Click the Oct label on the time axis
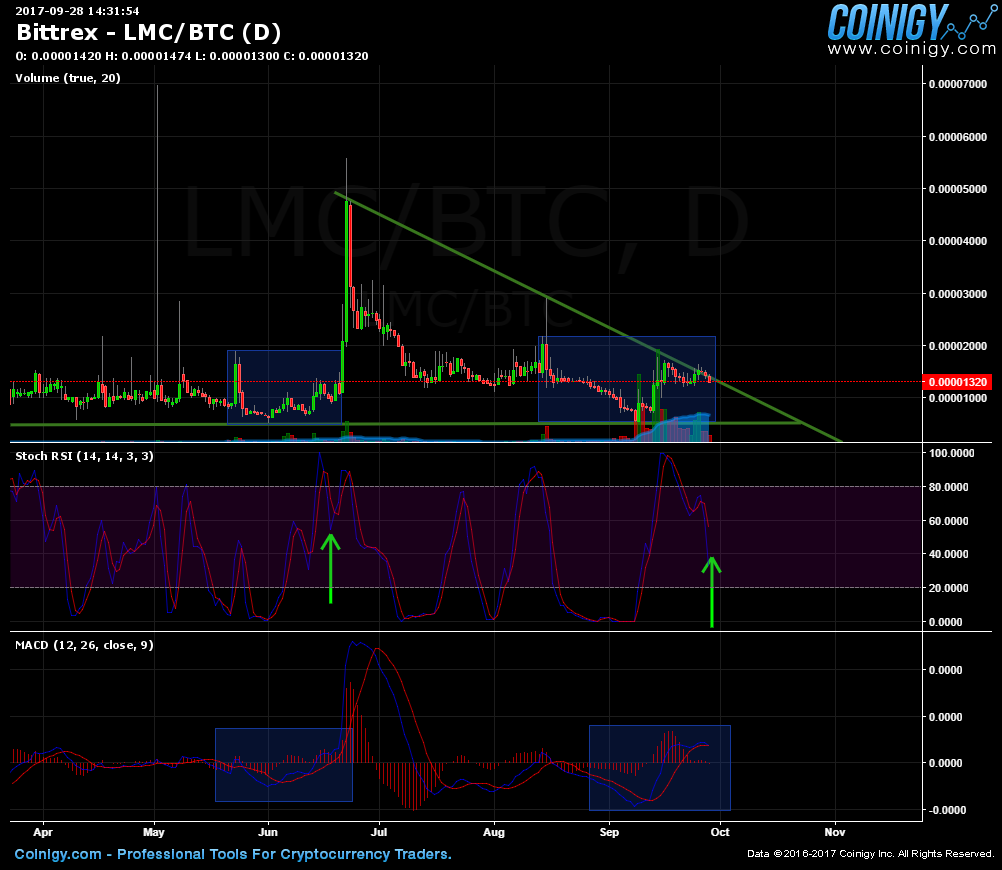1002x870 pixels. [x=719, y=832]
